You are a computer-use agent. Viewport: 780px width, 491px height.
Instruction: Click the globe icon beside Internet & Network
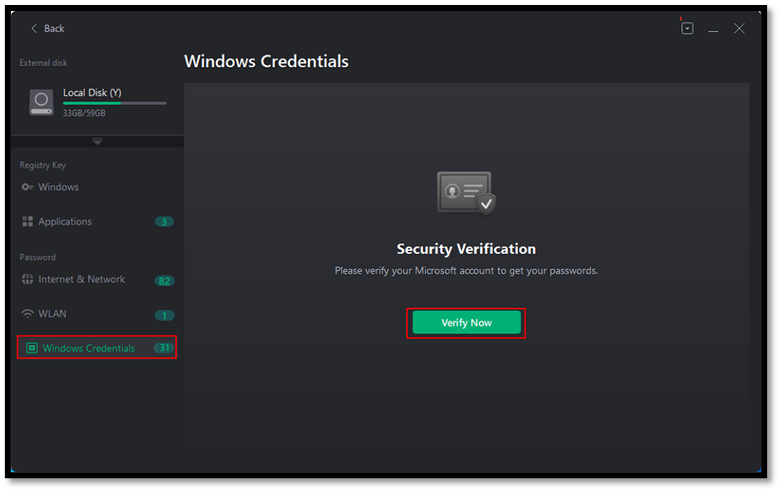pos(27,280)
